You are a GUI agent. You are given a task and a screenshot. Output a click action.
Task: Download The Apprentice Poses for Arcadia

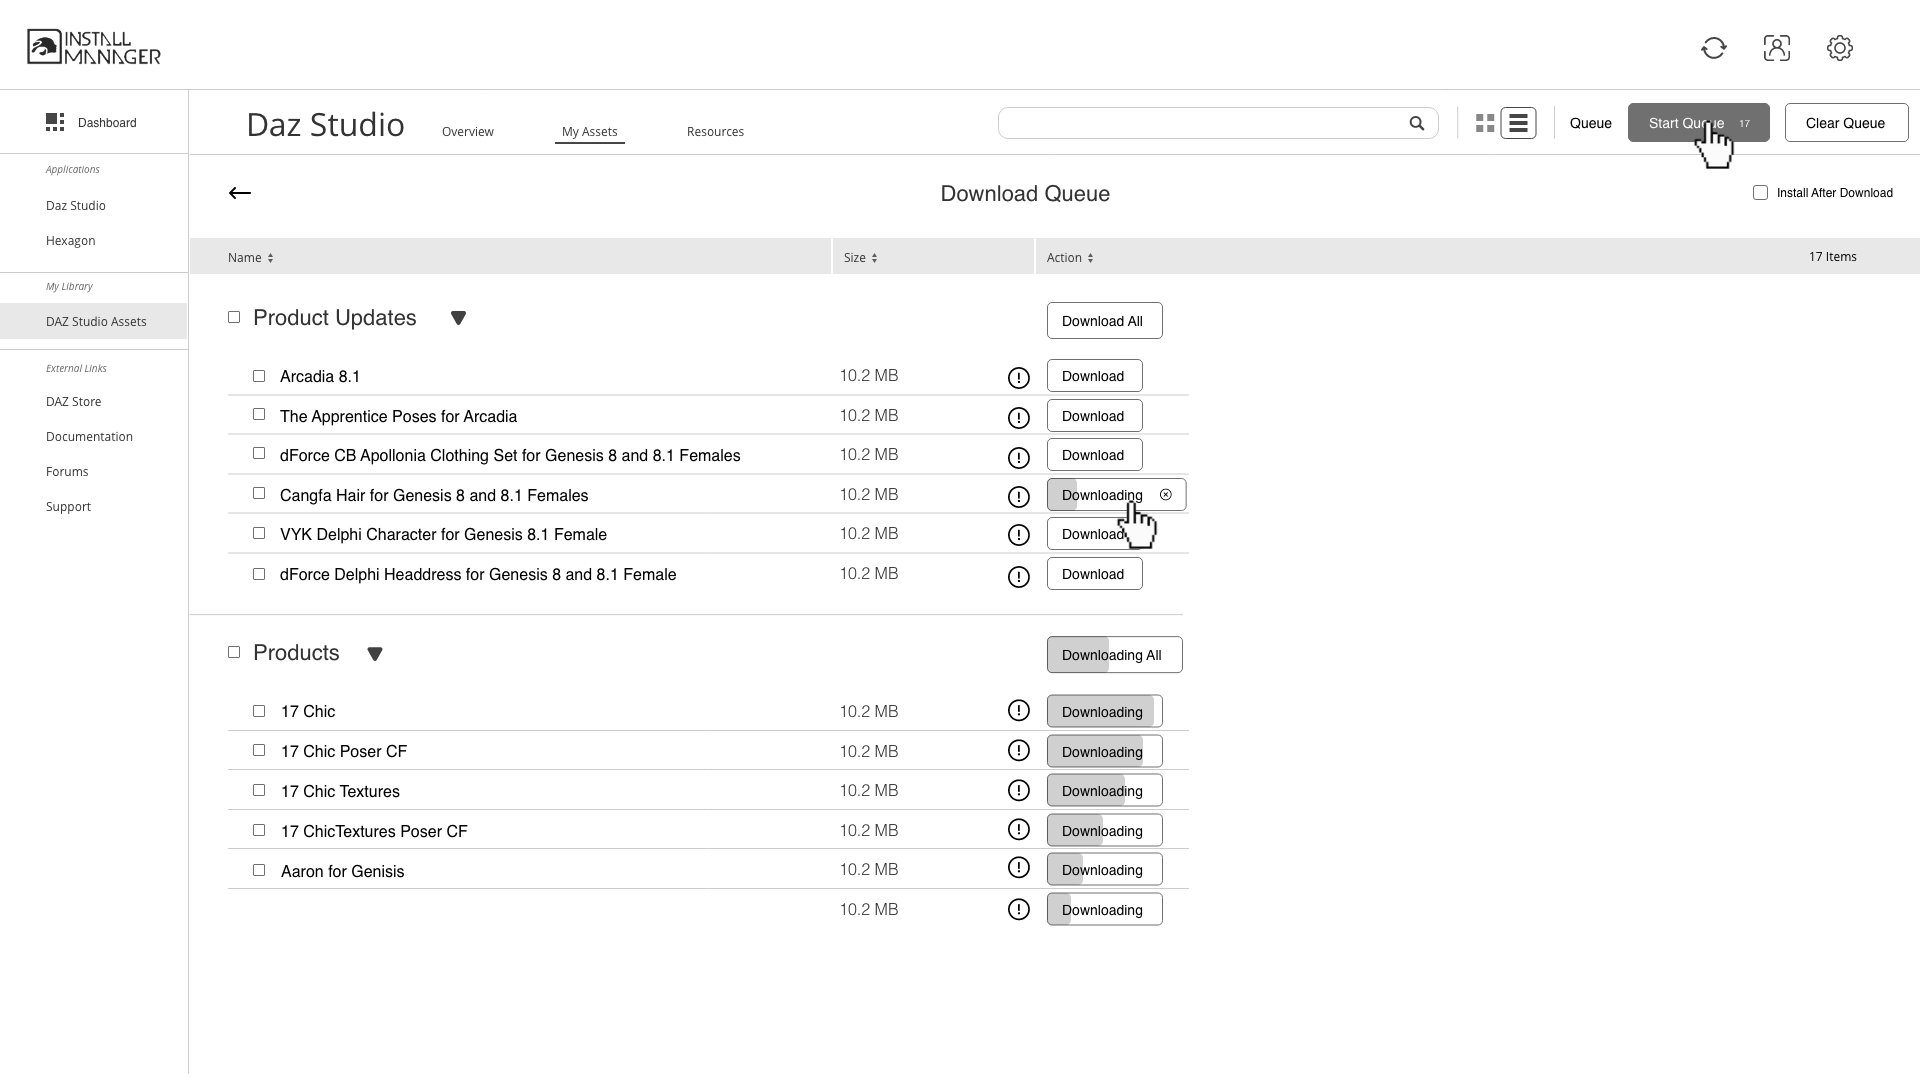tap(1094, 416)
